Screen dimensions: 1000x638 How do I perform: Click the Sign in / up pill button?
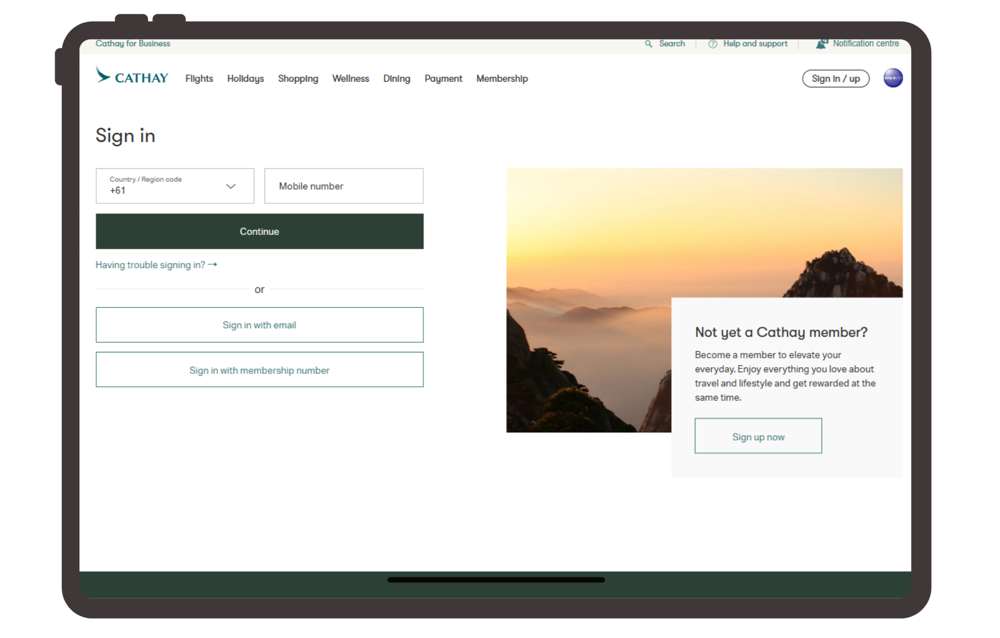coord(835,79)
